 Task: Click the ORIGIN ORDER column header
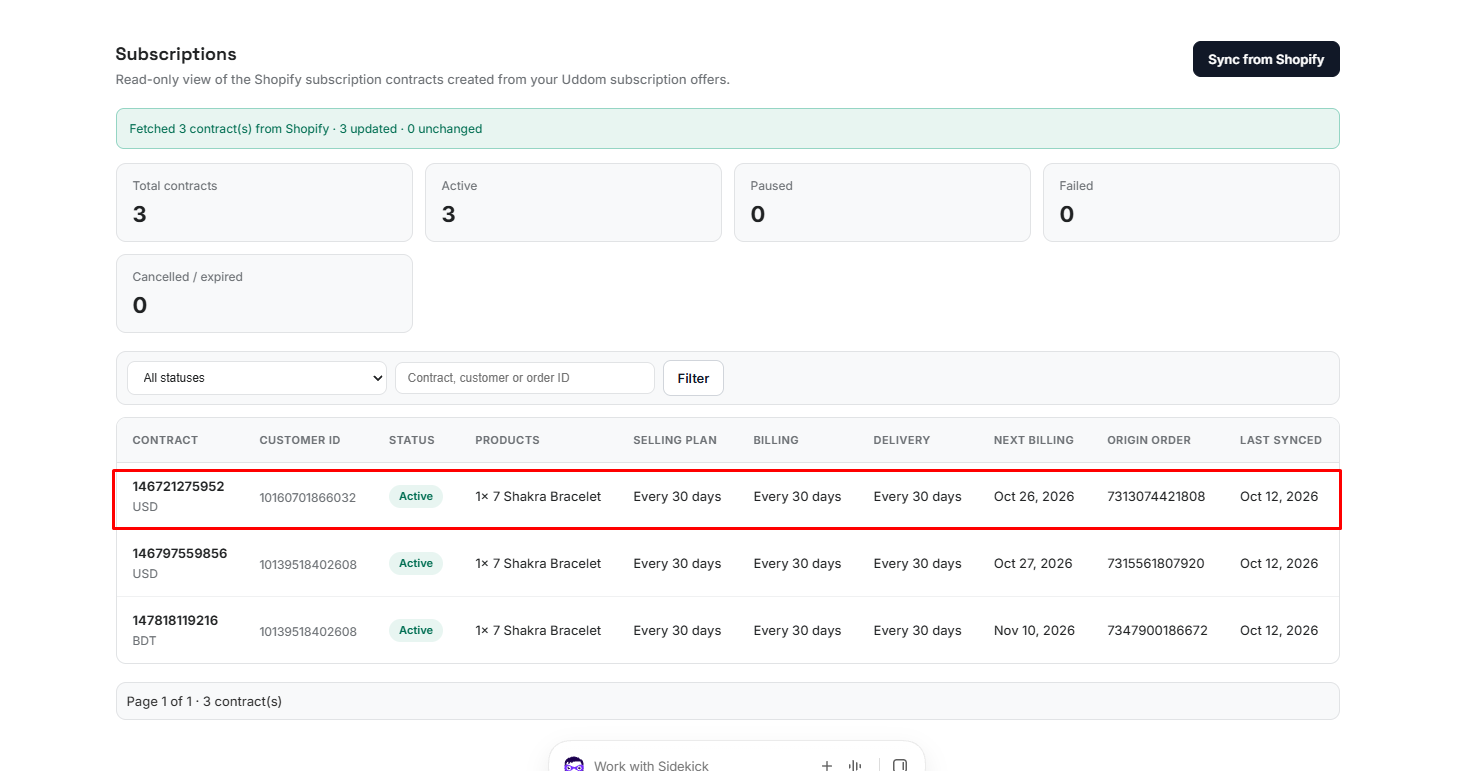click(x=1149, y=440)
